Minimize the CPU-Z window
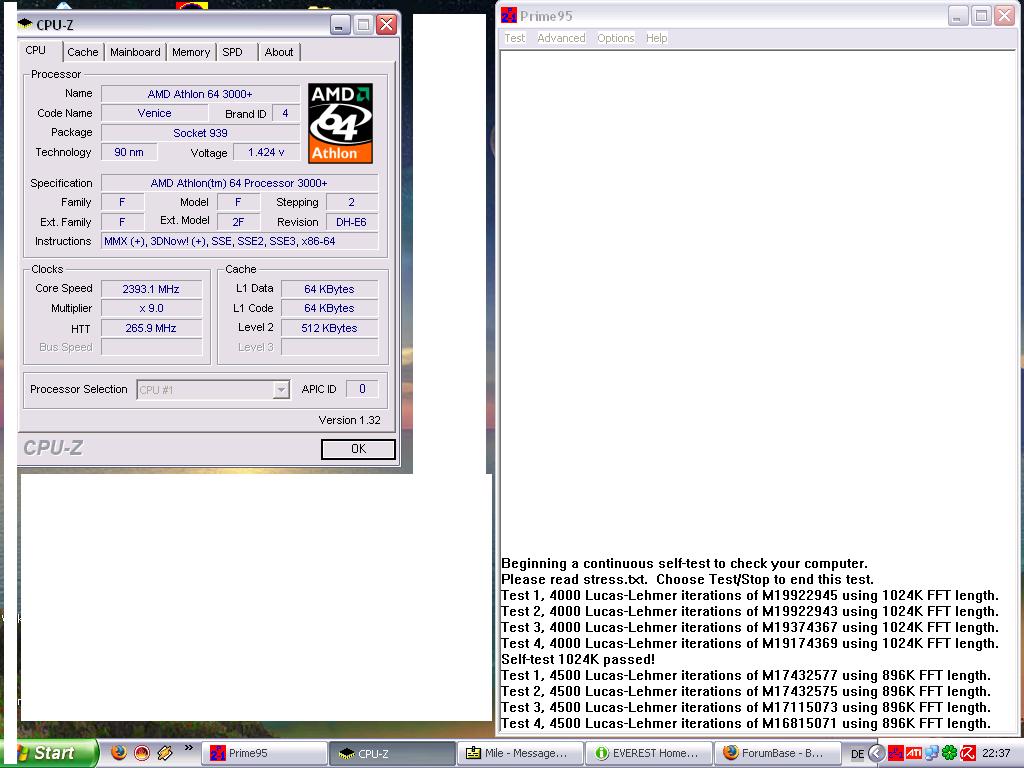Viewport: 1024px width, 768px height. (x=339, y=25)
